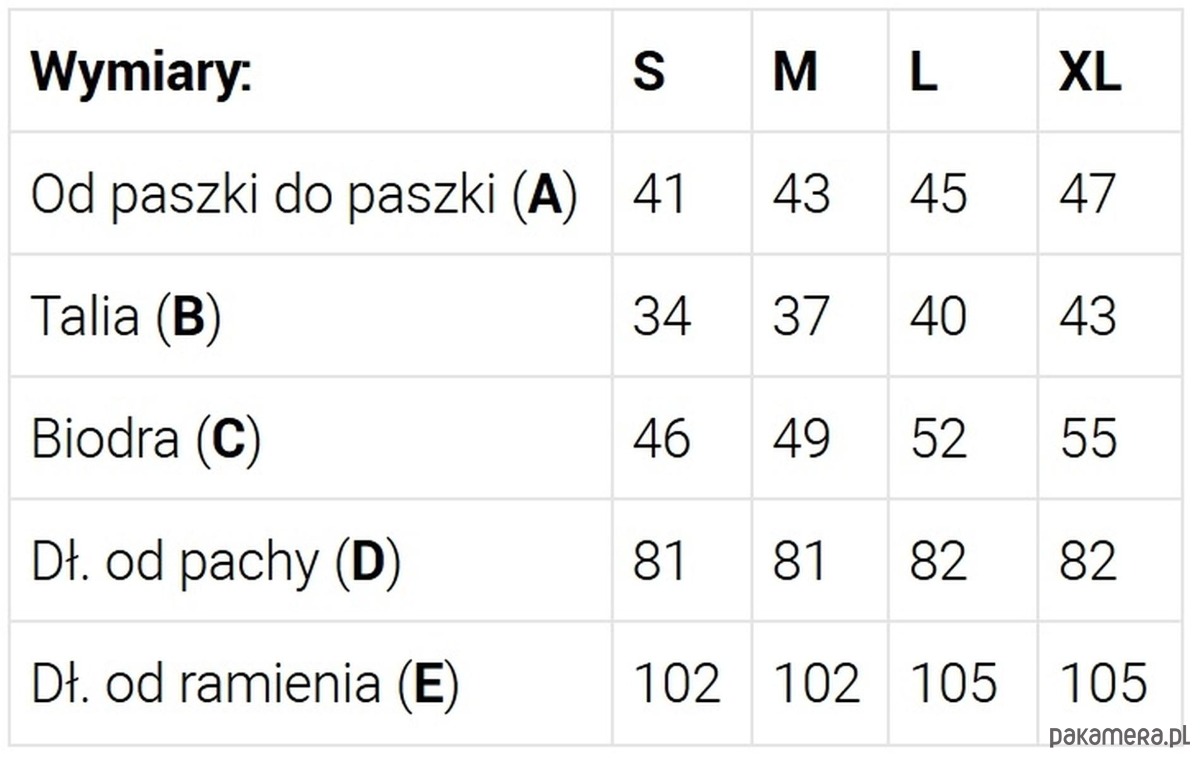Image resolution: width=1200 pixels, height=758 pixels.
Task: Click the Dł. od ramienia (E) label
Action: (244, 684)
